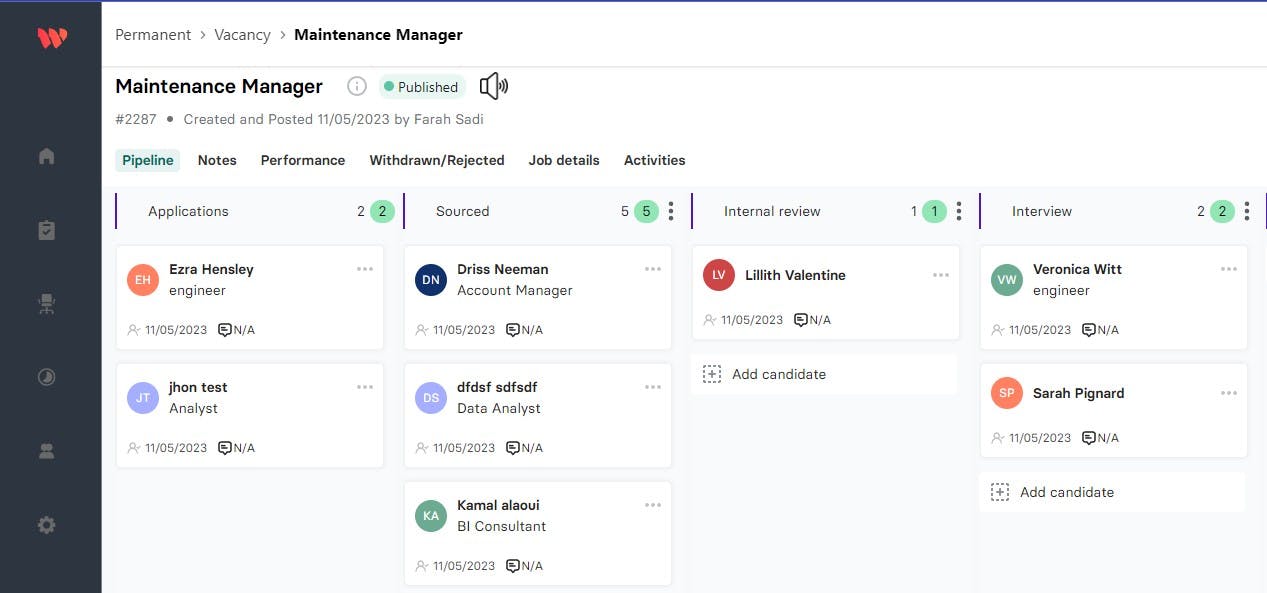Click the red logo at top left
Image resolution: width=1267 pixels, height=593 pixels.
pos(52,38)
